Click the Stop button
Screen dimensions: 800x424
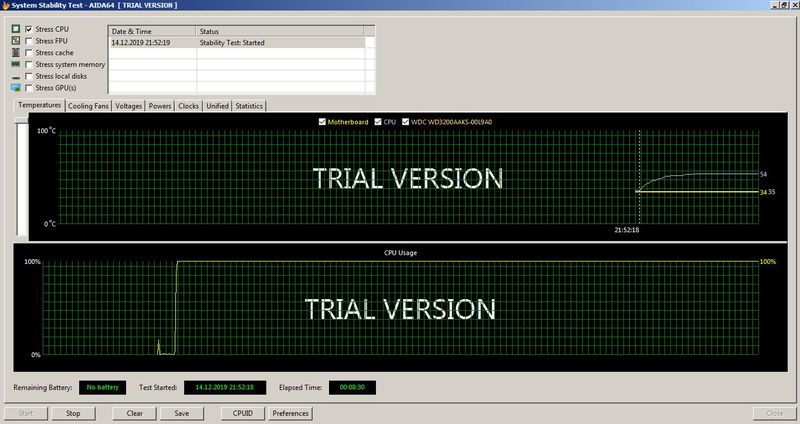pyautogui.click(x=73, y=413)
